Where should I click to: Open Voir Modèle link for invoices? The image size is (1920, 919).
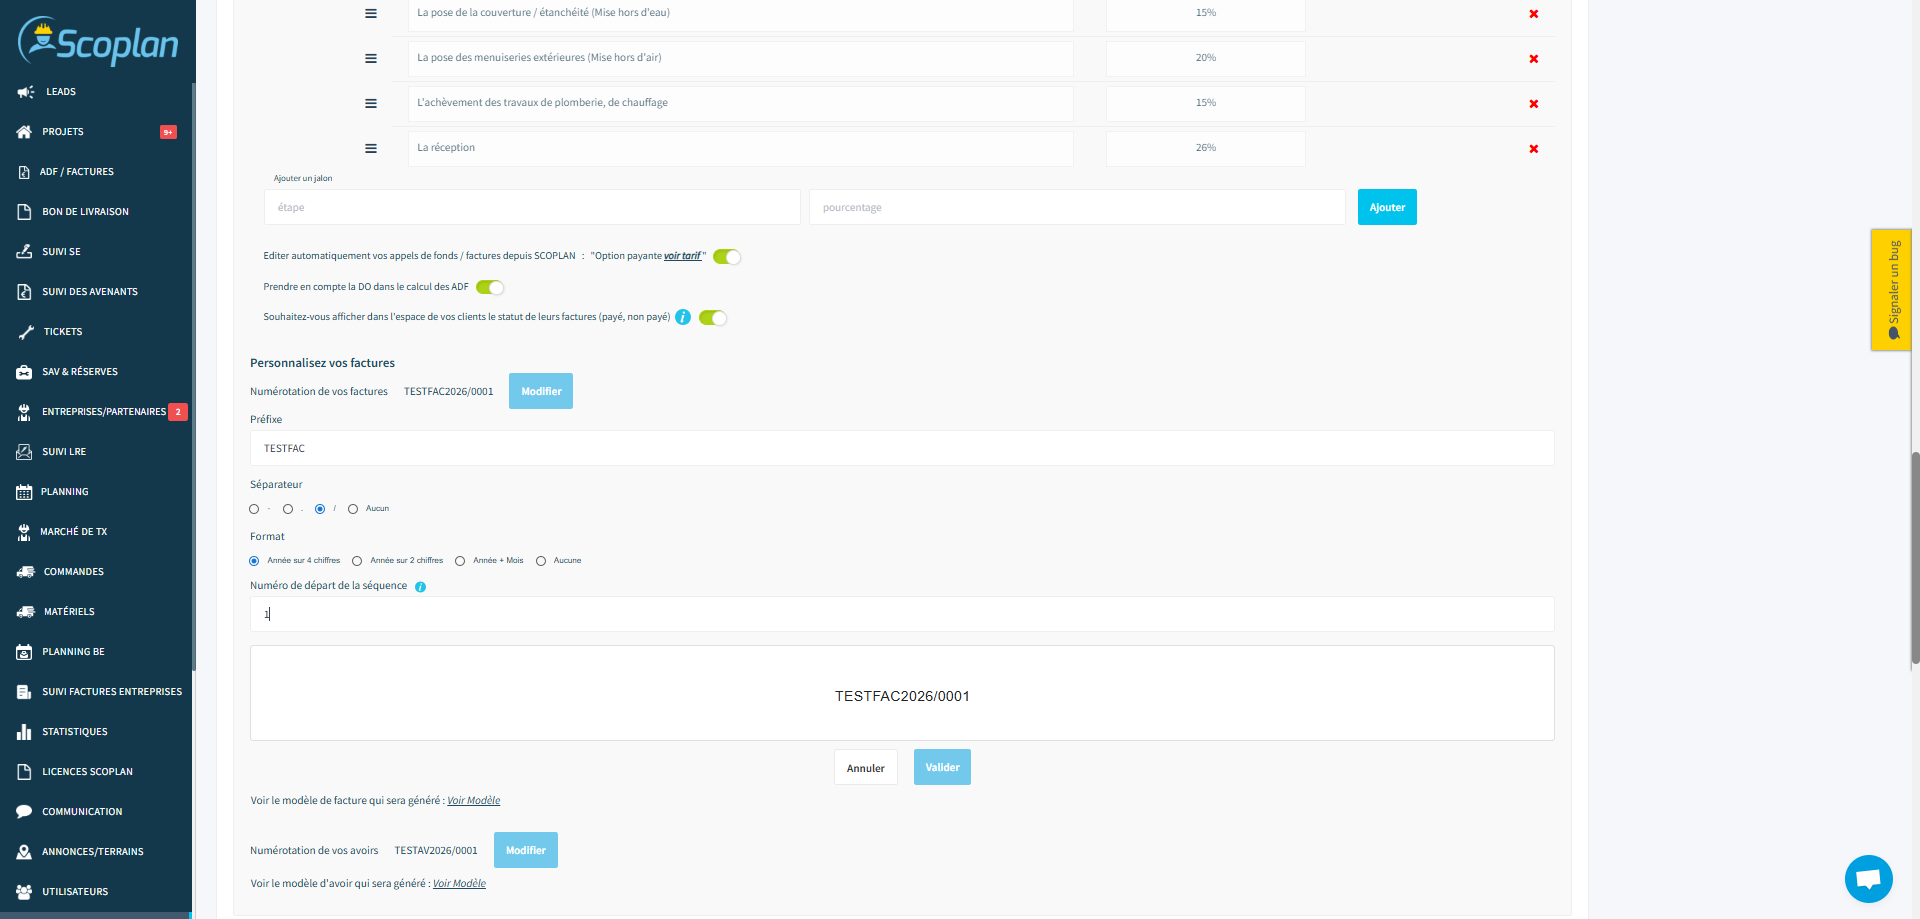(473, 801)
